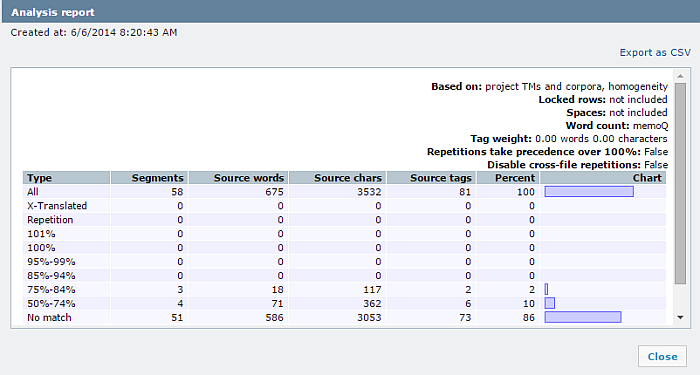The image size is (700, 375).
Task: Click the '50%-74%' row label
Action: [51, 304]
